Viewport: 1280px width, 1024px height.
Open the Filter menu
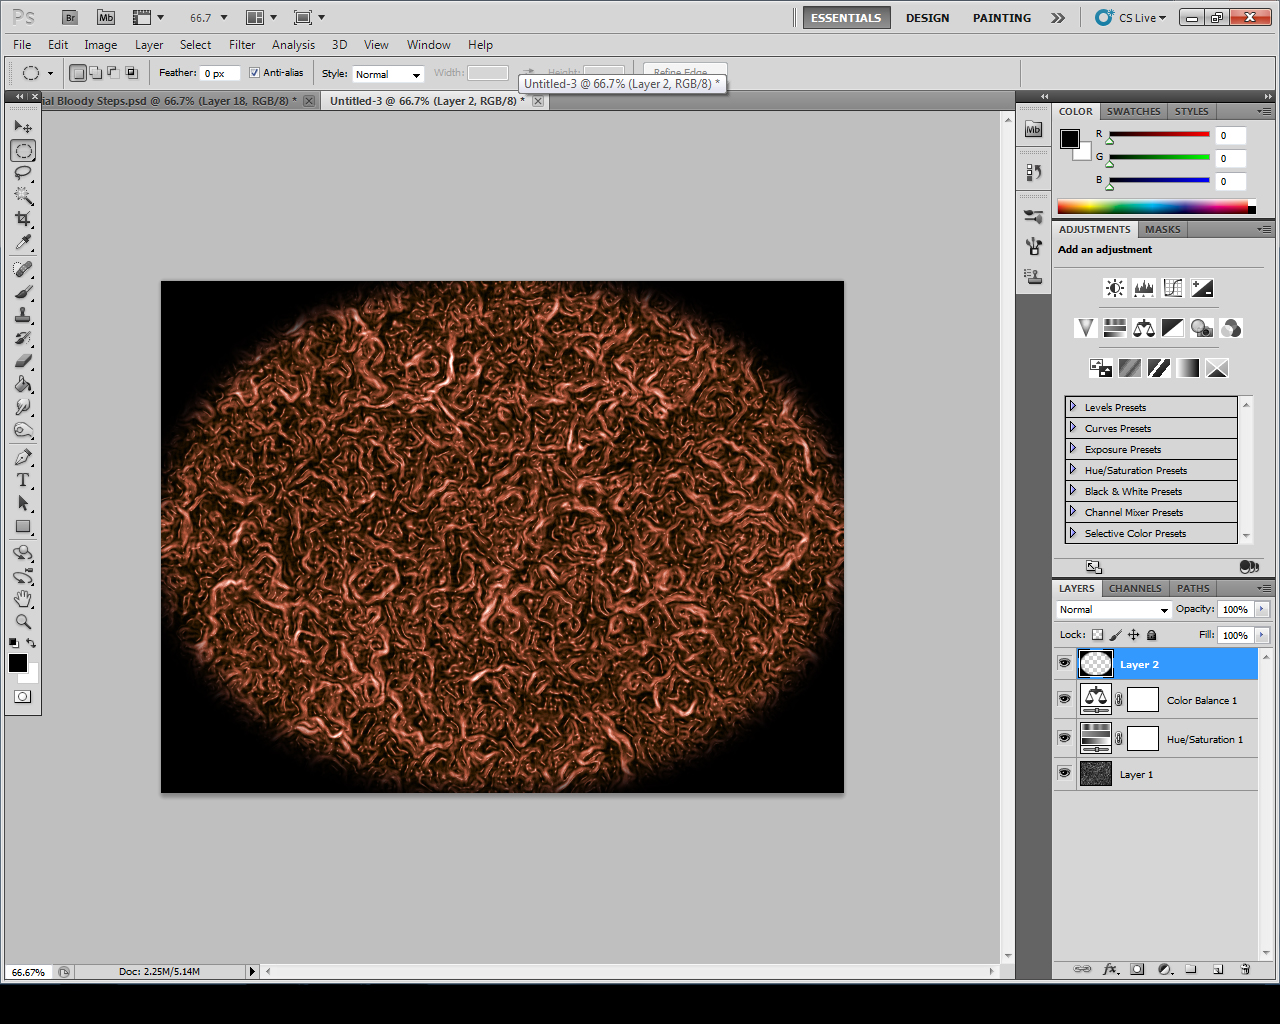(x=241, y=45)
